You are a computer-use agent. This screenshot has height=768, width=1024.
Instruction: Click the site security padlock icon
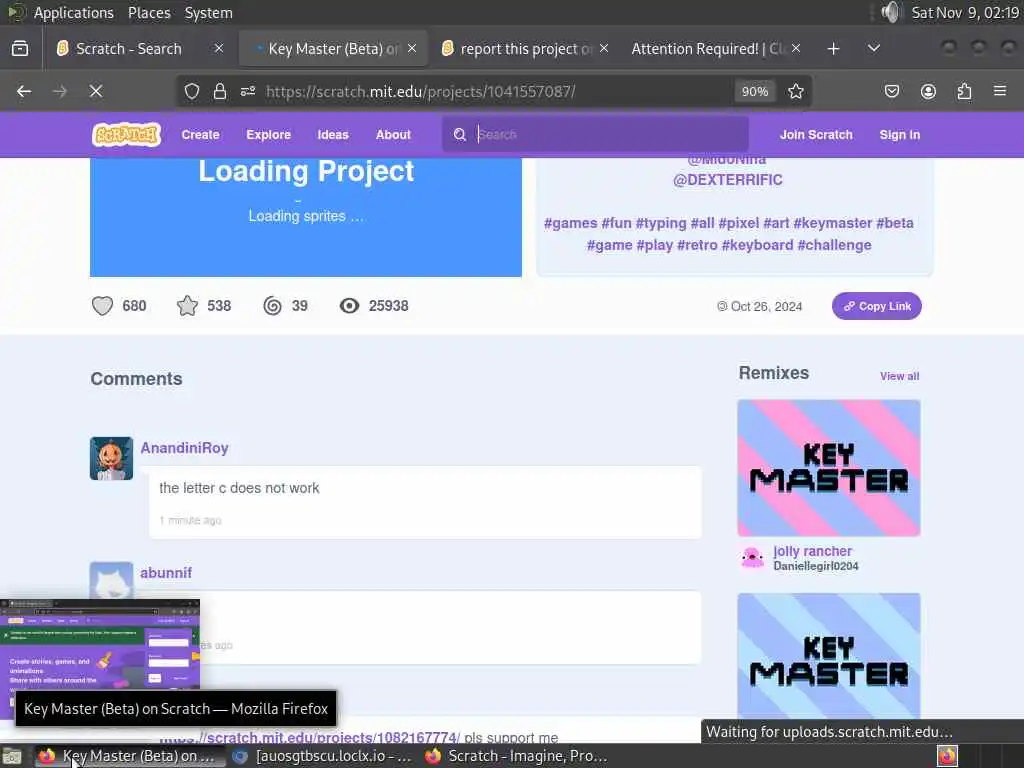[x=220, y=91]
